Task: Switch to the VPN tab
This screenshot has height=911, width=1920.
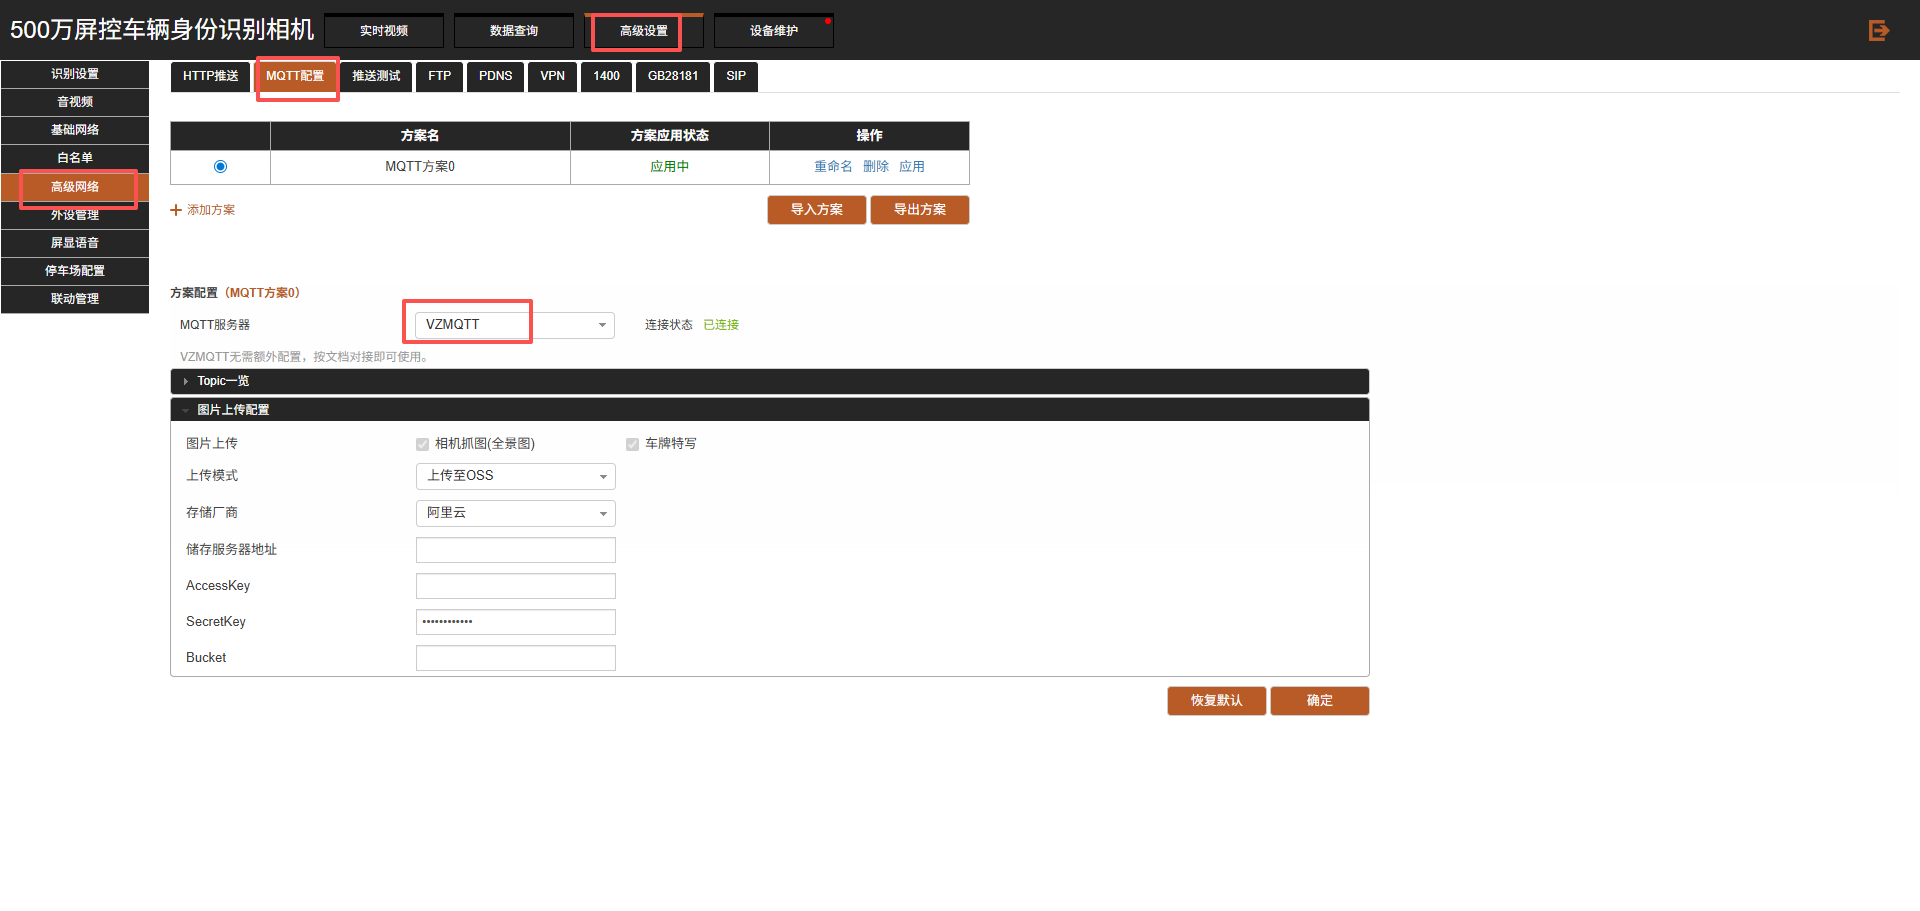Action: click(552, 76)
